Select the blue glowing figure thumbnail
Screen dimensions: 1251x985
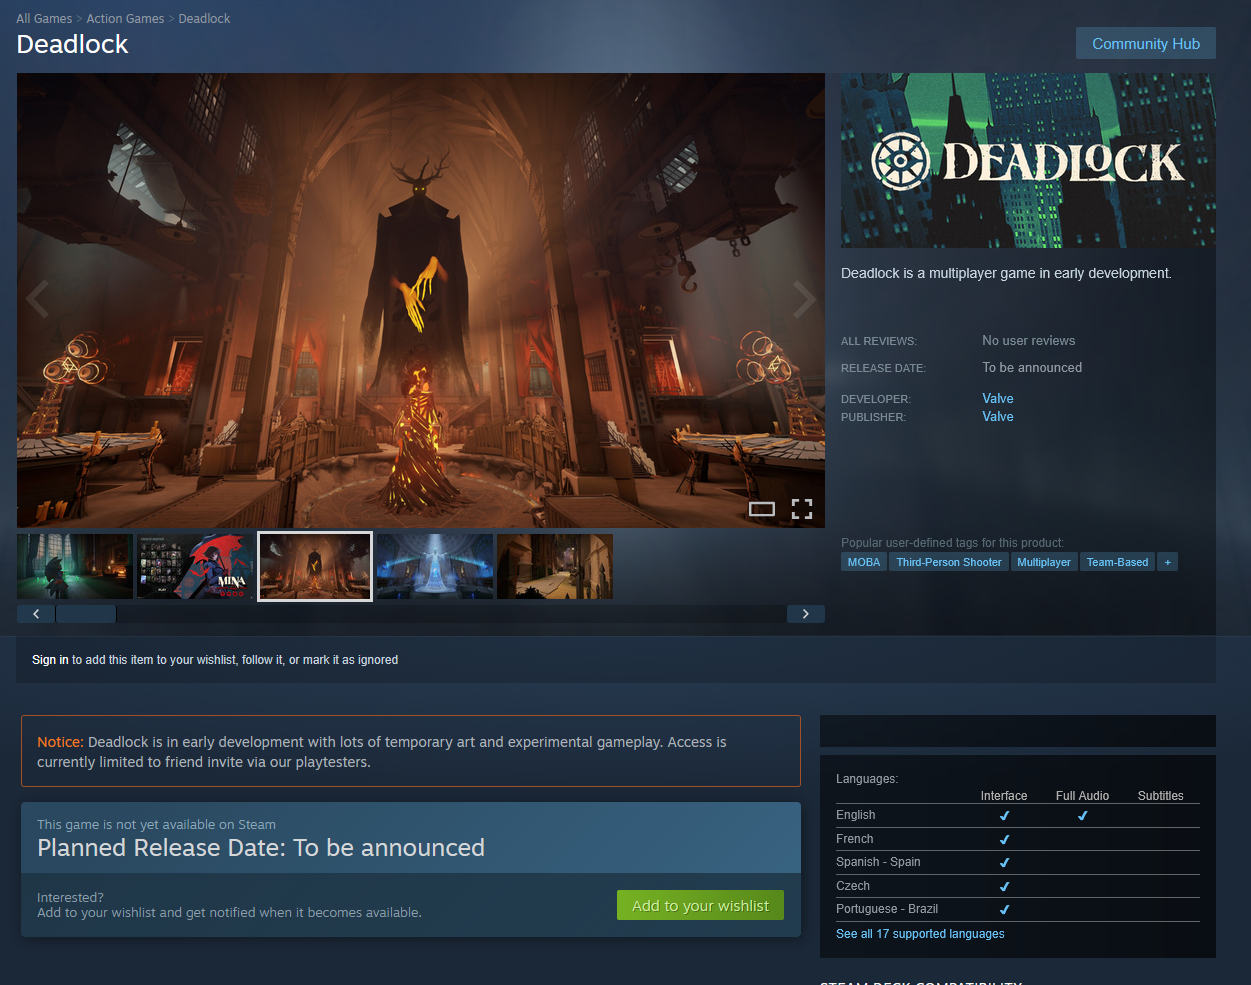pos(435,566)
